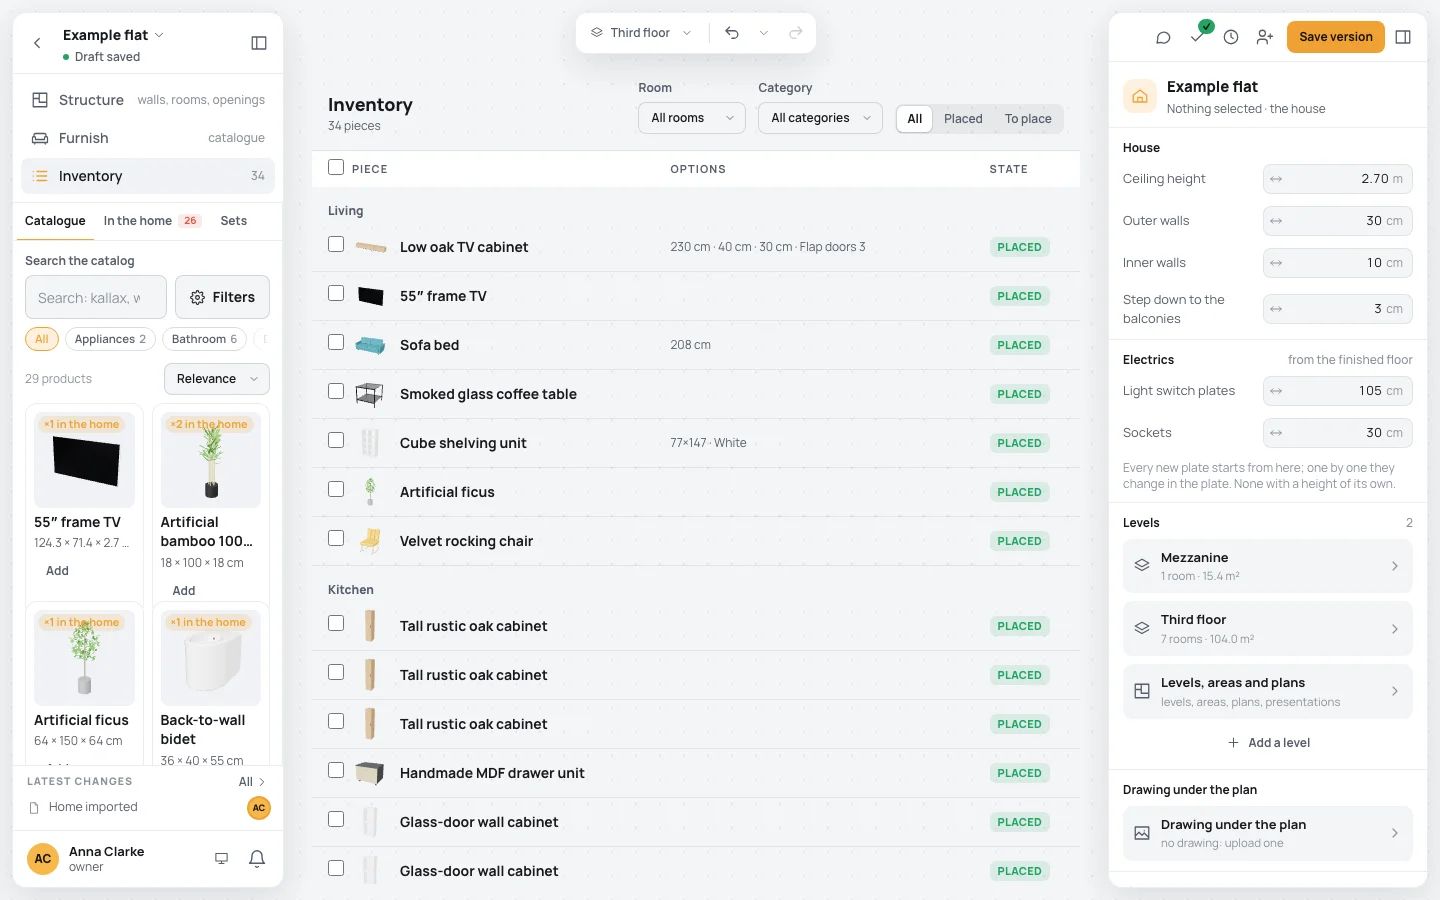
Task: Open version history clock icon
Action: 1231,37
